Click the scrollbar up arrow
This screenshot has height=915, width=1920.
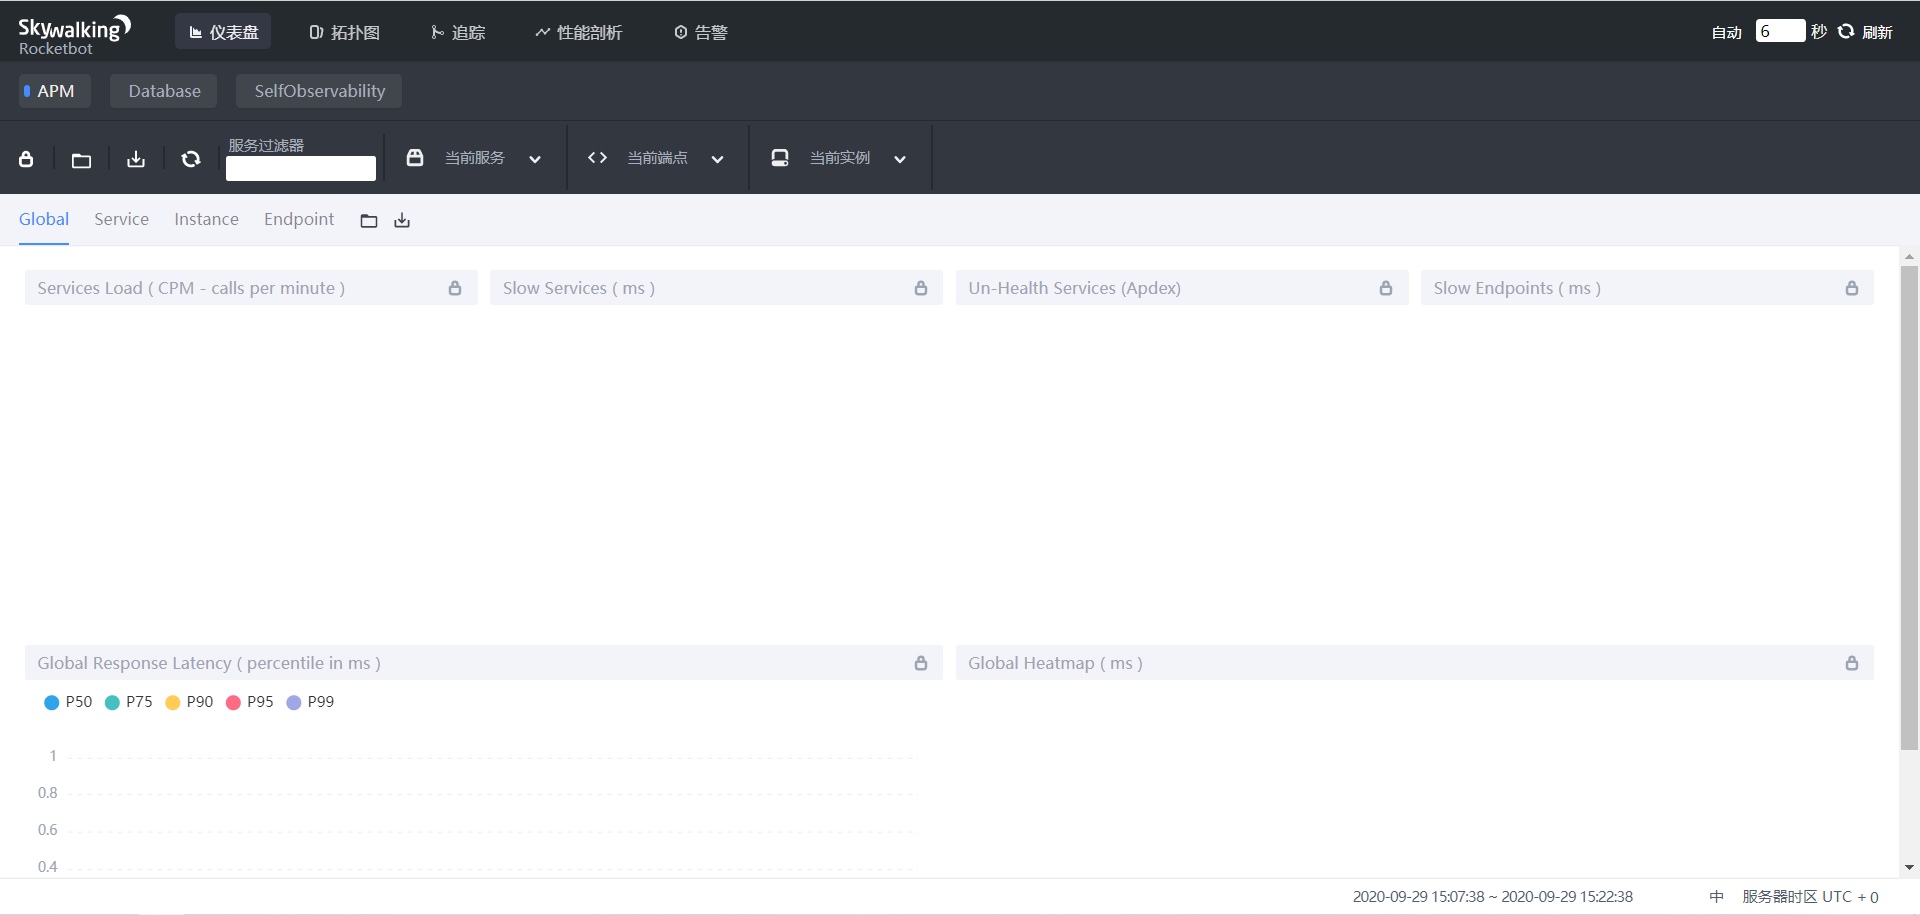(x=1909, y=256)
